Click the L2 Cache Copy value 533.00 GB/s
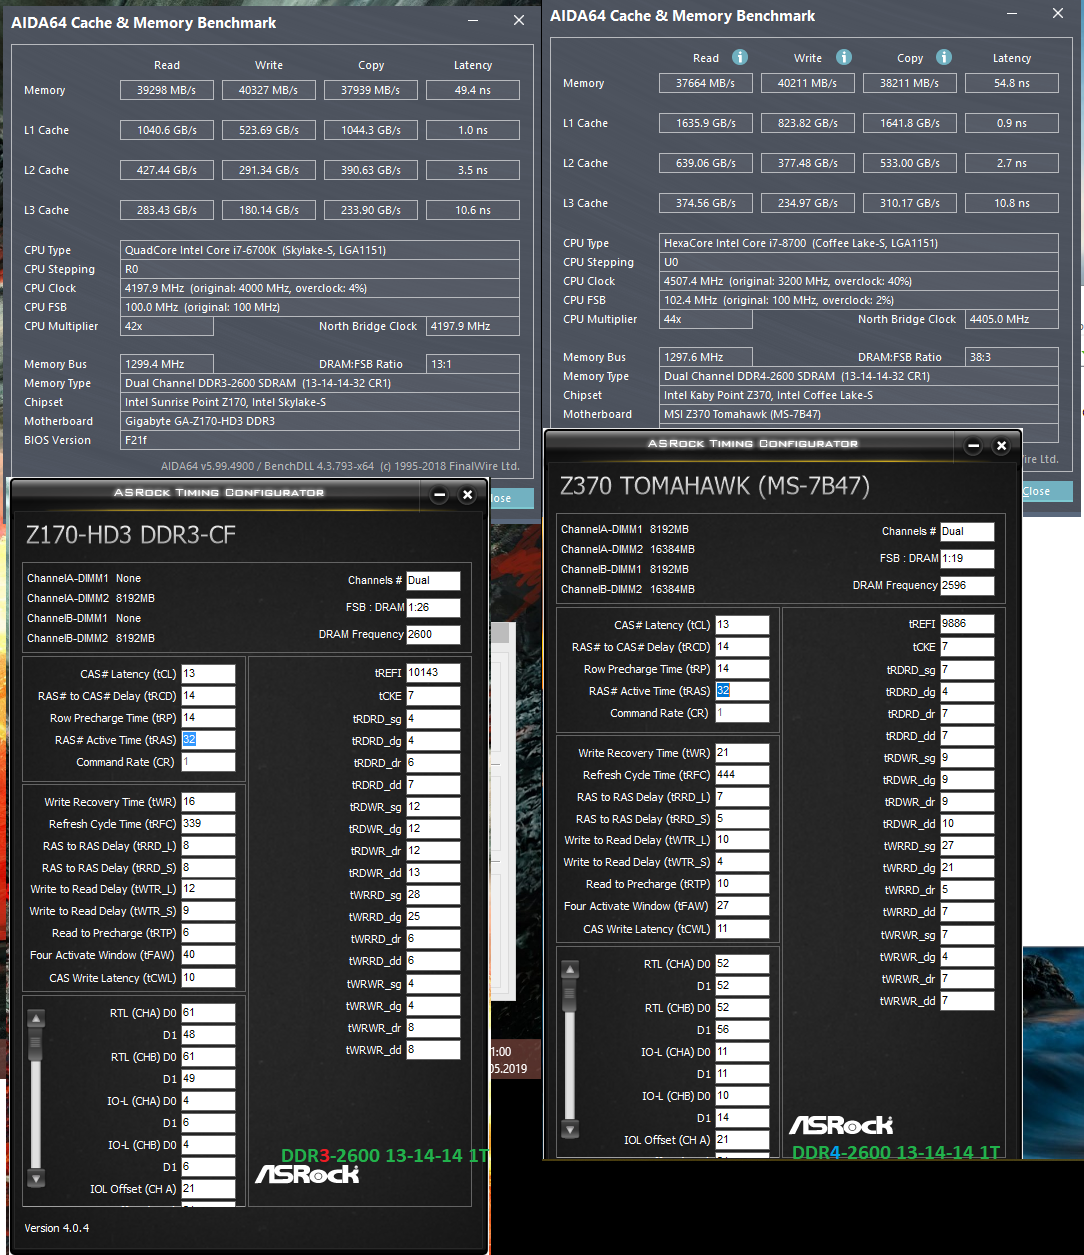The width and height of the screenshot is (1084, 1255). click(x=910, y=163)
